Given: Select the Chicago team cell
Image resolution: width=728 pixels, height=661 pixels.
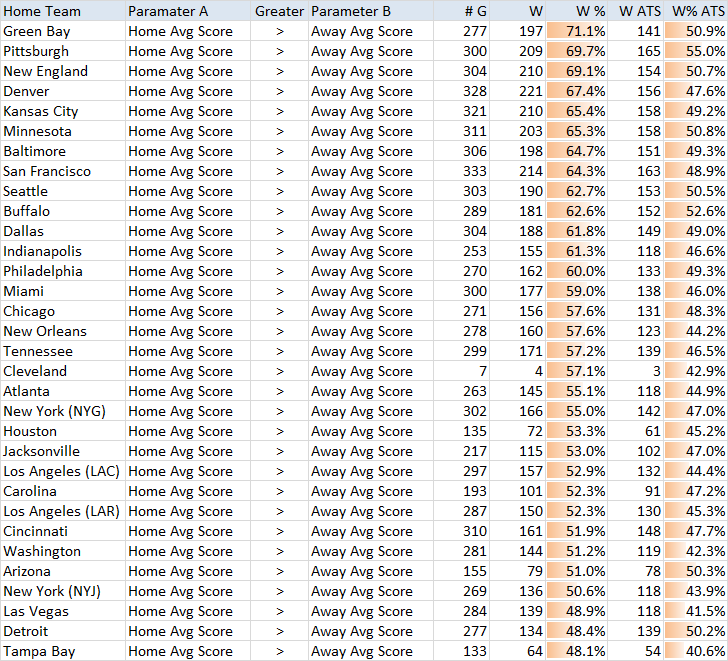Looking at the screenshot, I should pyautogui.click(x=63, y=311).
